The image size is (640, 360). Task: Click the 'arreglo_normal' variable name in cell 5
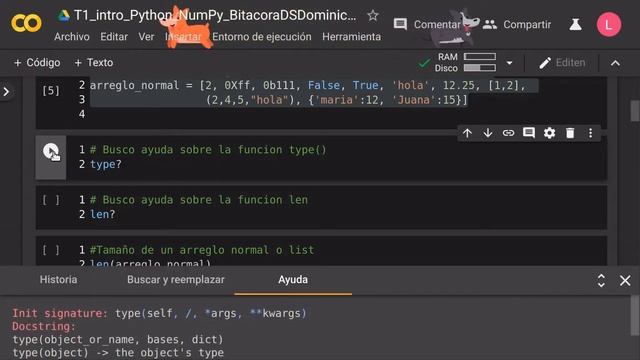[134, 85]
